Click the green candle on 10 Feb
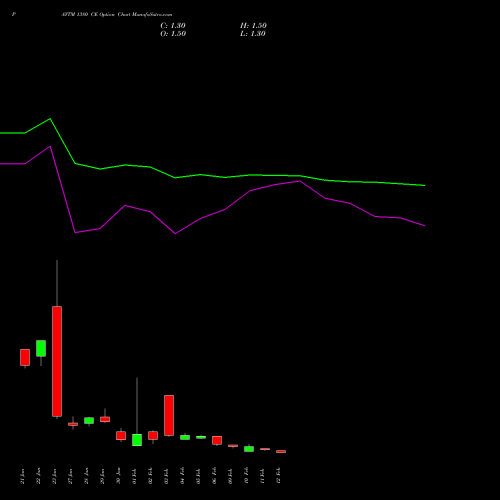This screenshot has height=500, width=500. 249,449
